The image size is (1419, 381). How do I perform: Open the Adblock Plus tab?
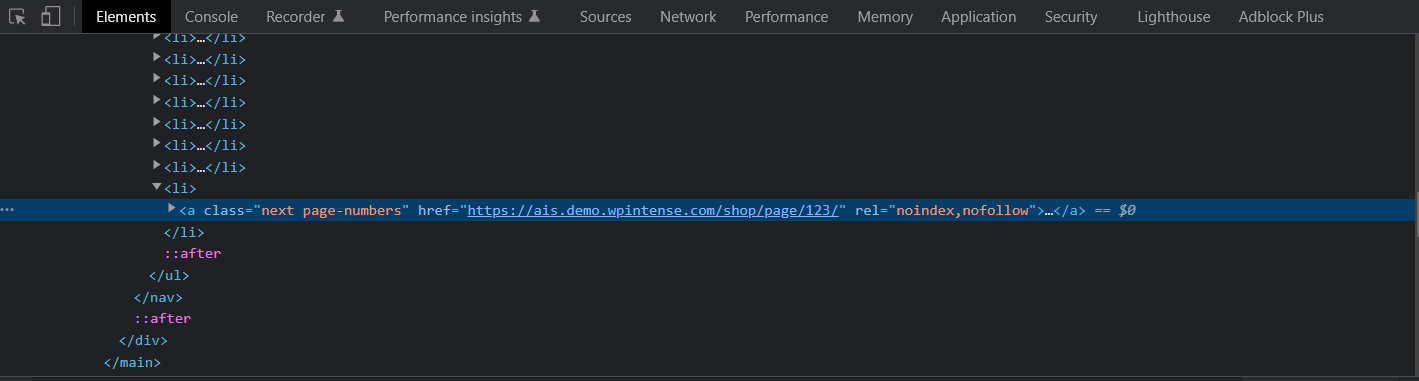pyautogui.click(x=1281, y=17)
